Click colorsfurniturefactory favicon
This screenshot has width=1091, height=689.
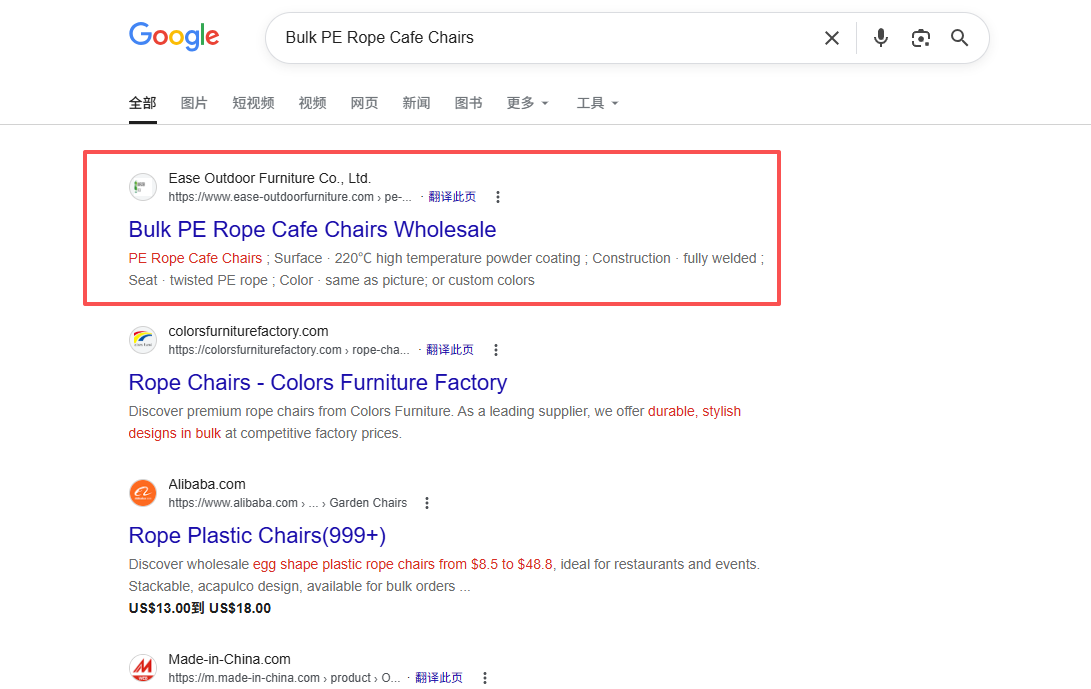(x=143, y=340)
